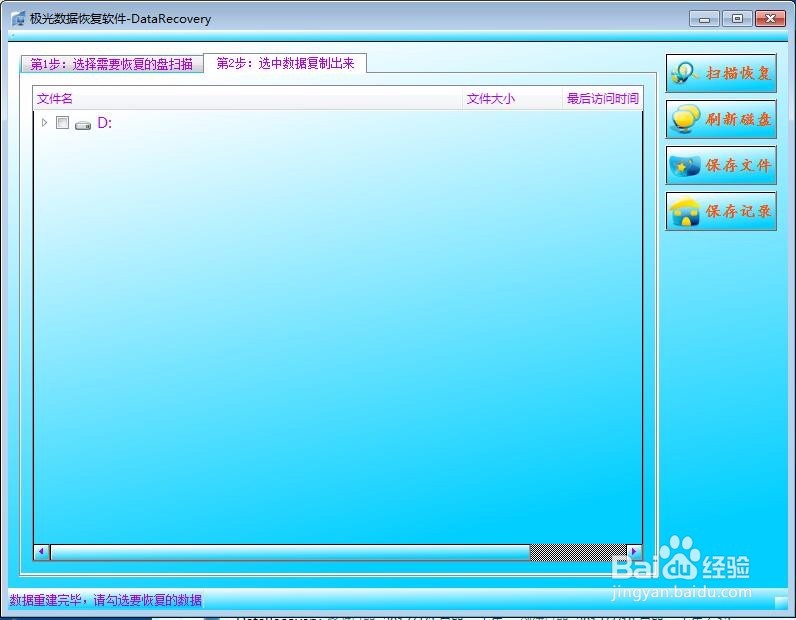Click the horizontal scrollbar left arrow
796x620 pixels.
(42, 551)
